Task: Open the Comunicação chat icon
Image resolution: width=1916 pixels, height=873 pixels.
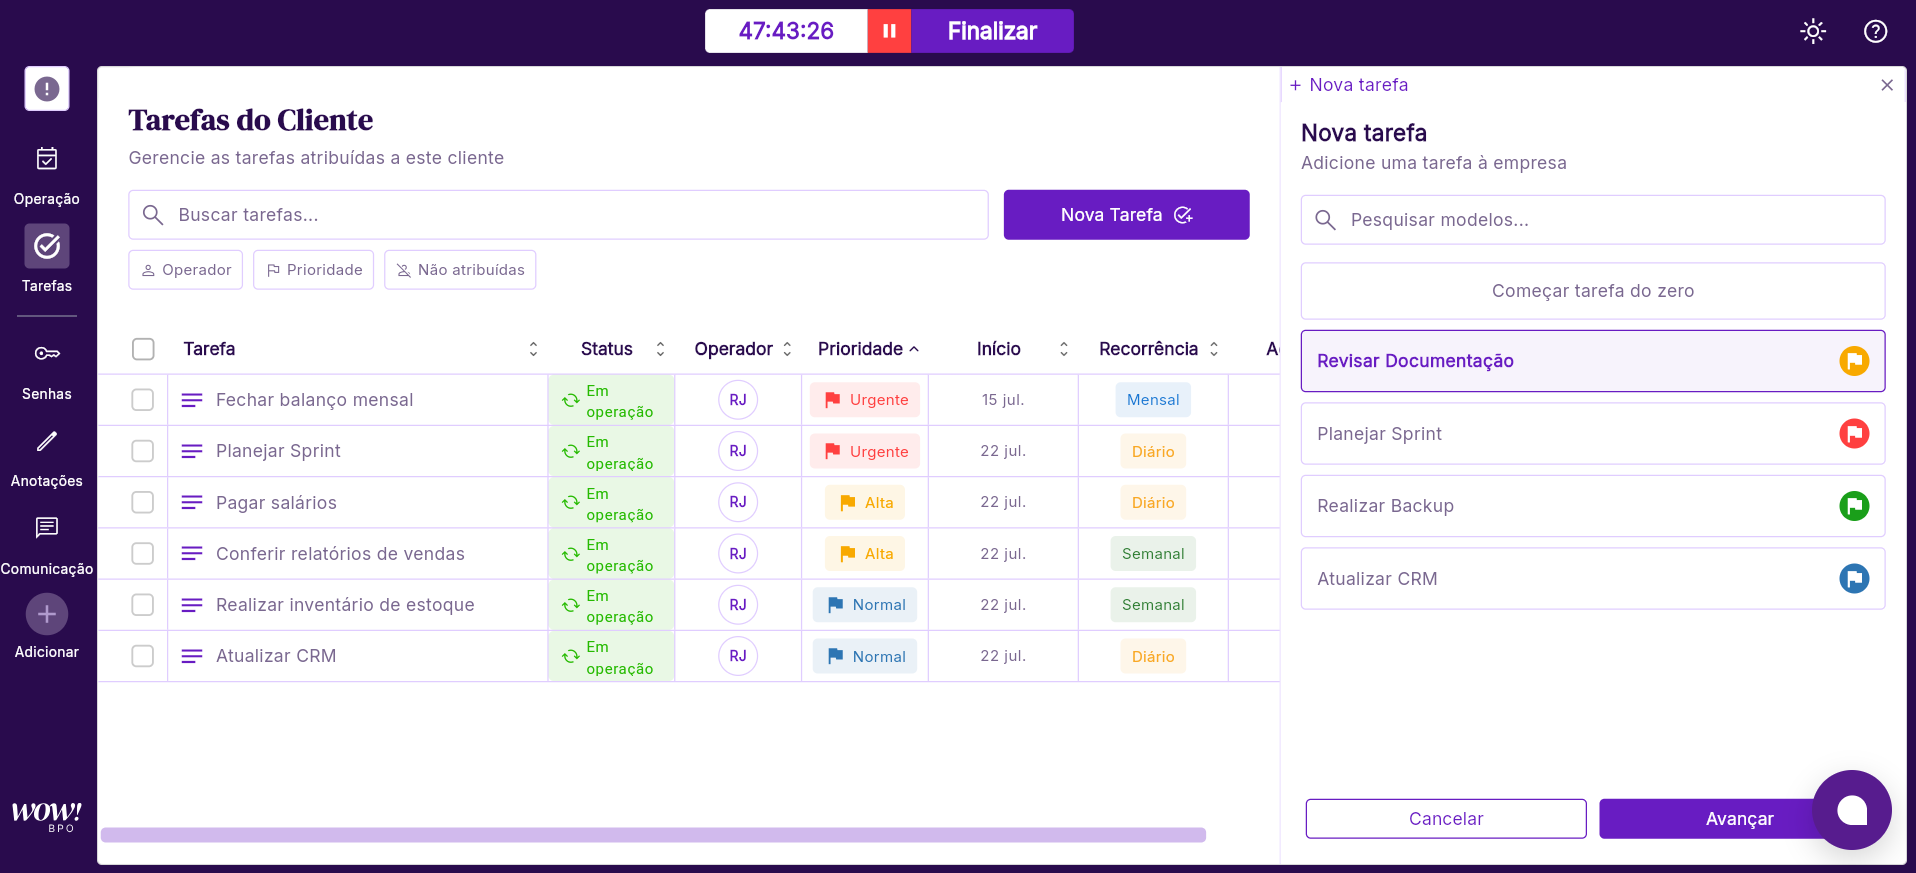Action: [x=47, y=528]
